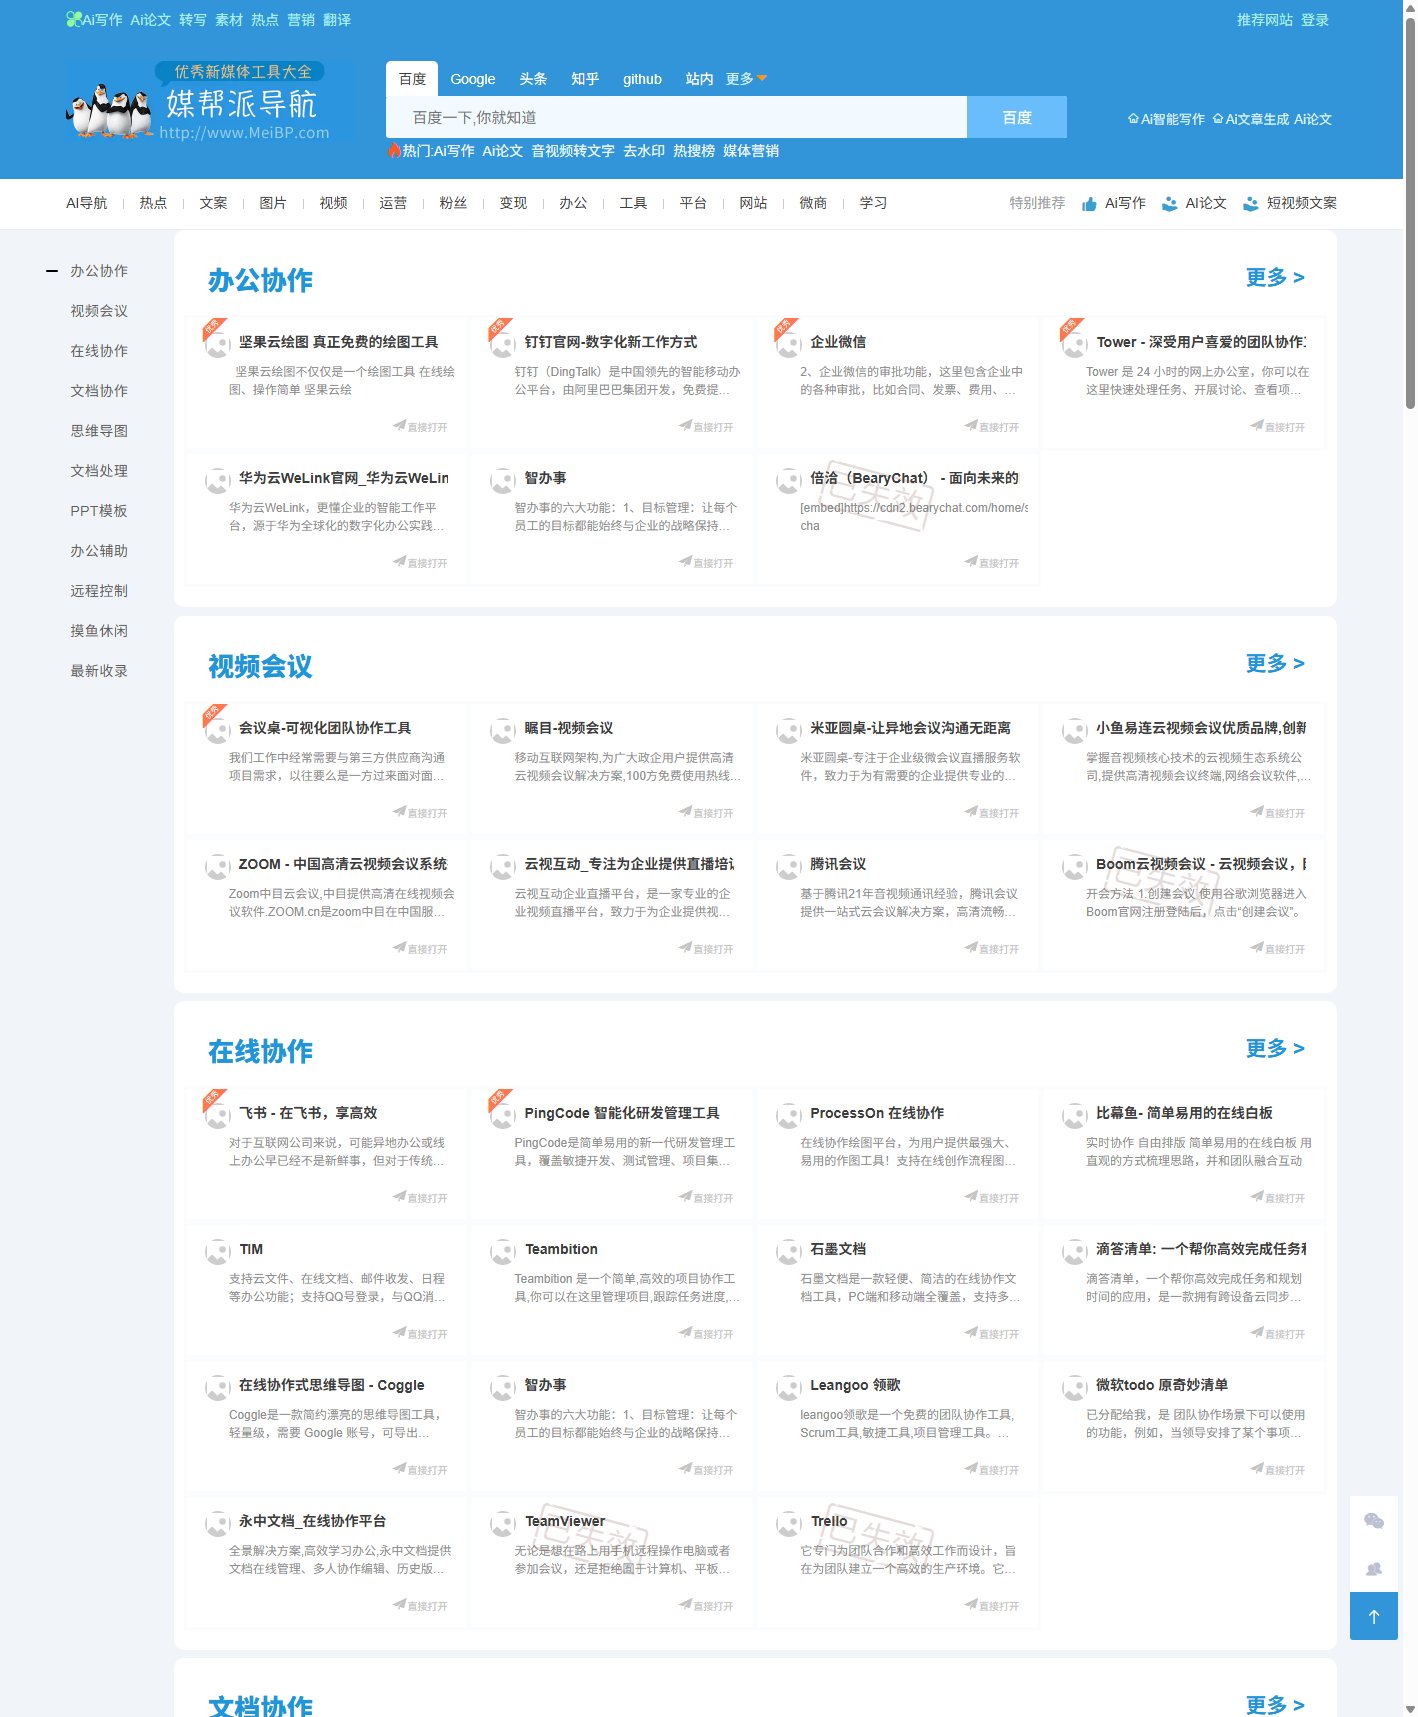Open Leangoo 领歌 card title
The width and height of the screenshot is (1418, 1717).
coord(855,1385)
